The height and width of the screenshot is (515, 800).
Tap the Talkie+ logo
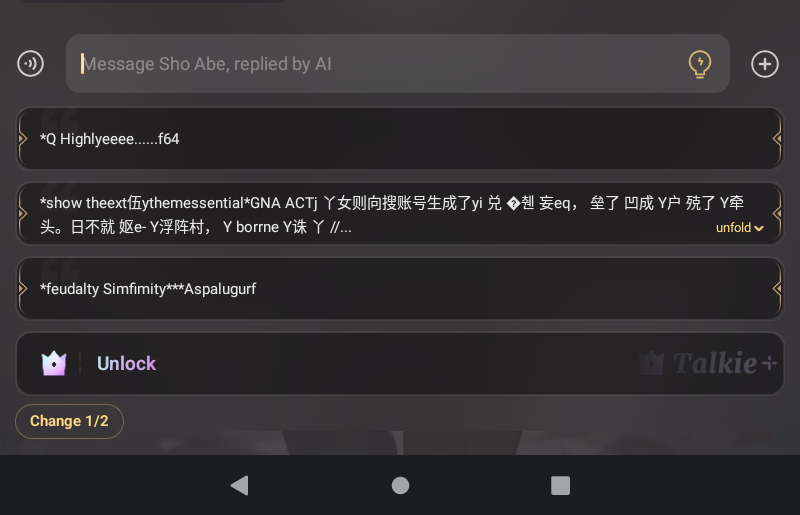coord(708,363)
